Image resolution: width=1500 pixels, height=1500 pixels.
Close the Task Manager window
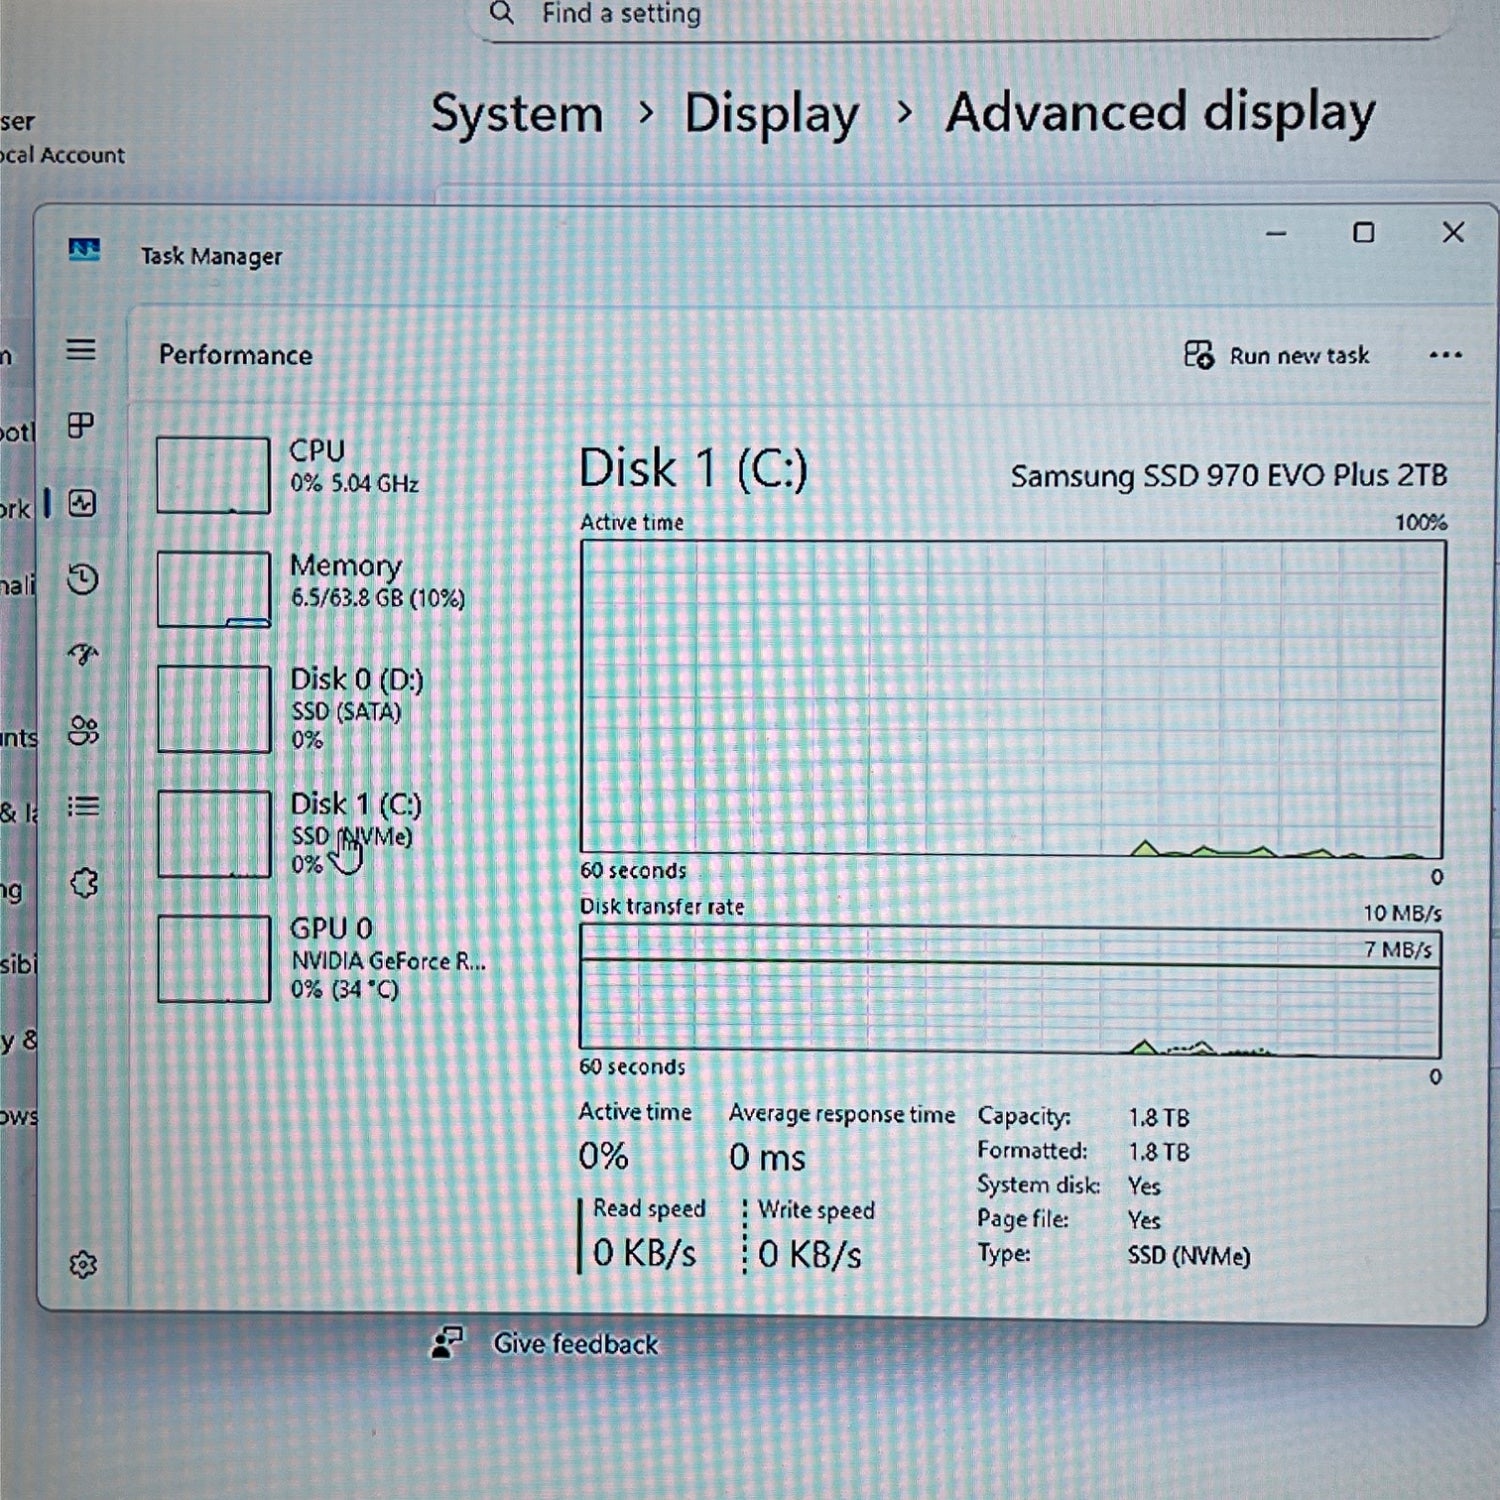pos(1453,232)
